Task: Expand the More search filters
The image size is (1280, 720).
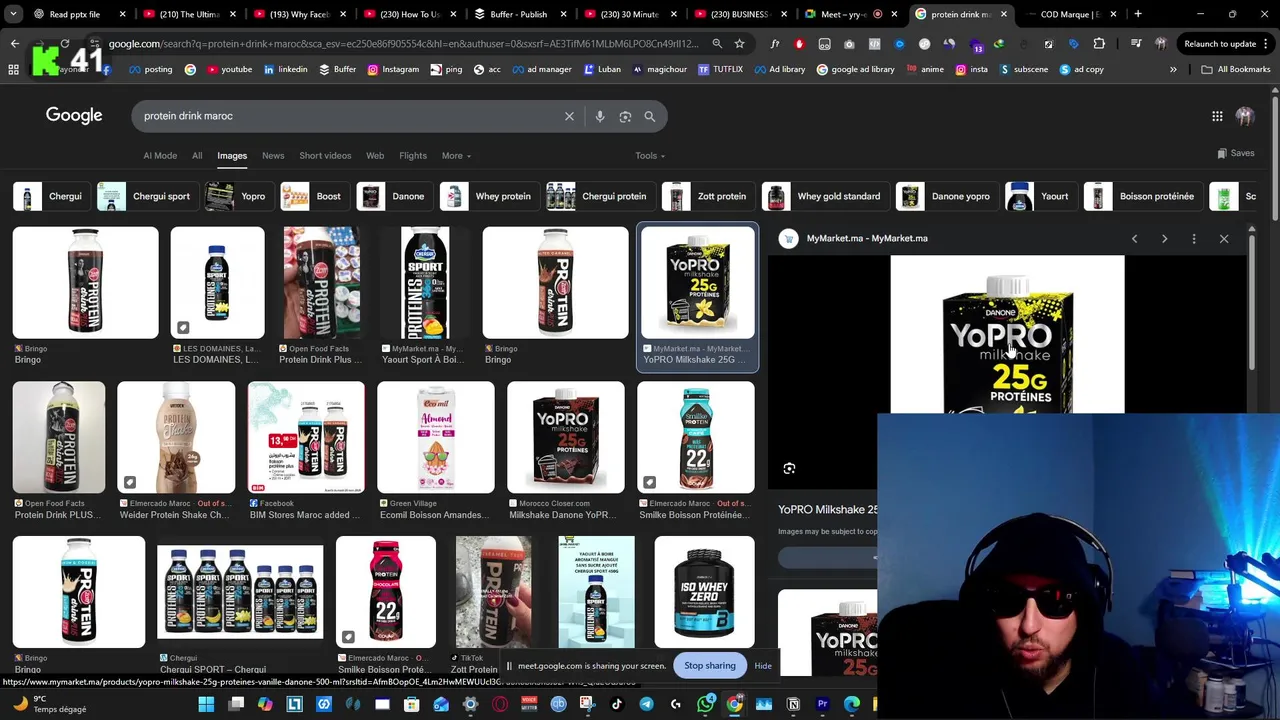Action: 456,155
